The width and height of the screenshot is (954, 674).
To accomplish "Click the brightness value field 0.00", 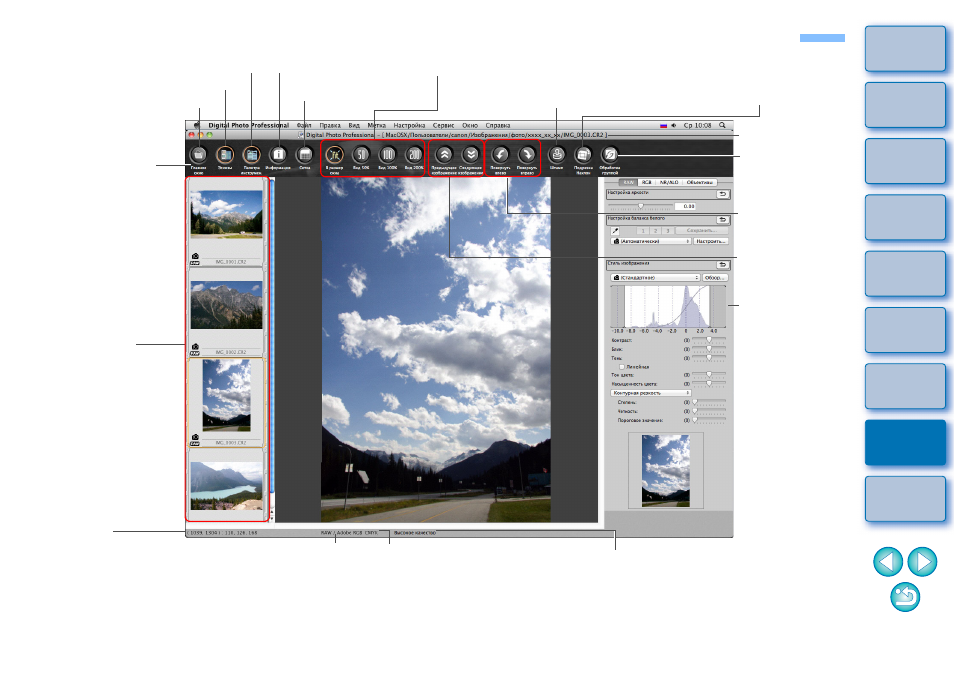I will point(684,207).
